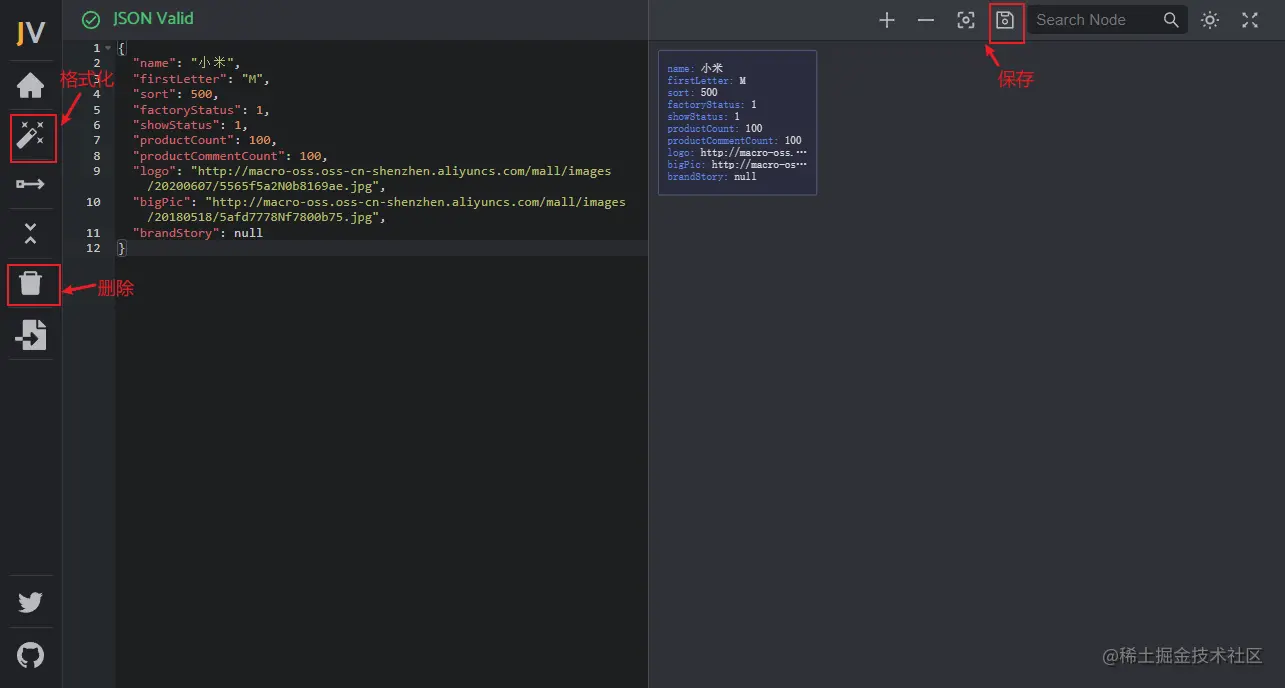Collapse the code fold arrow on line 1
The image size is (1285, 688).
click(x=108, y=48)
